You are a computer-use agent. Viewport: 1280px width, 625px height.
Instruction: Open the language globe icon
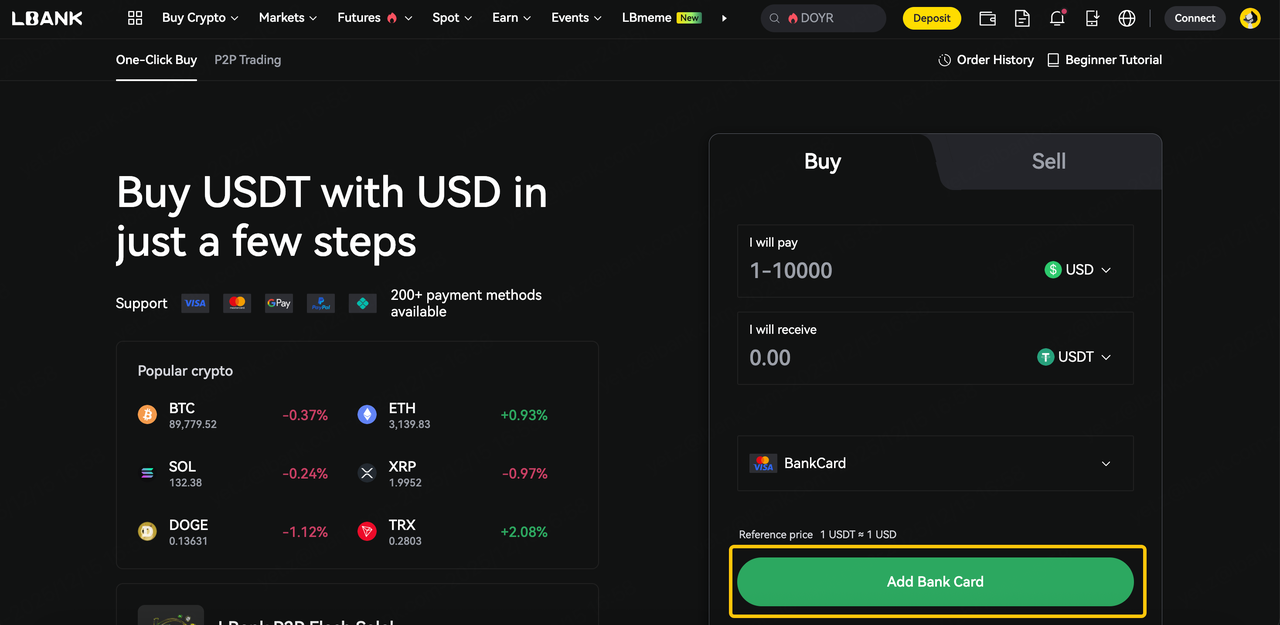pos(1127,18)
